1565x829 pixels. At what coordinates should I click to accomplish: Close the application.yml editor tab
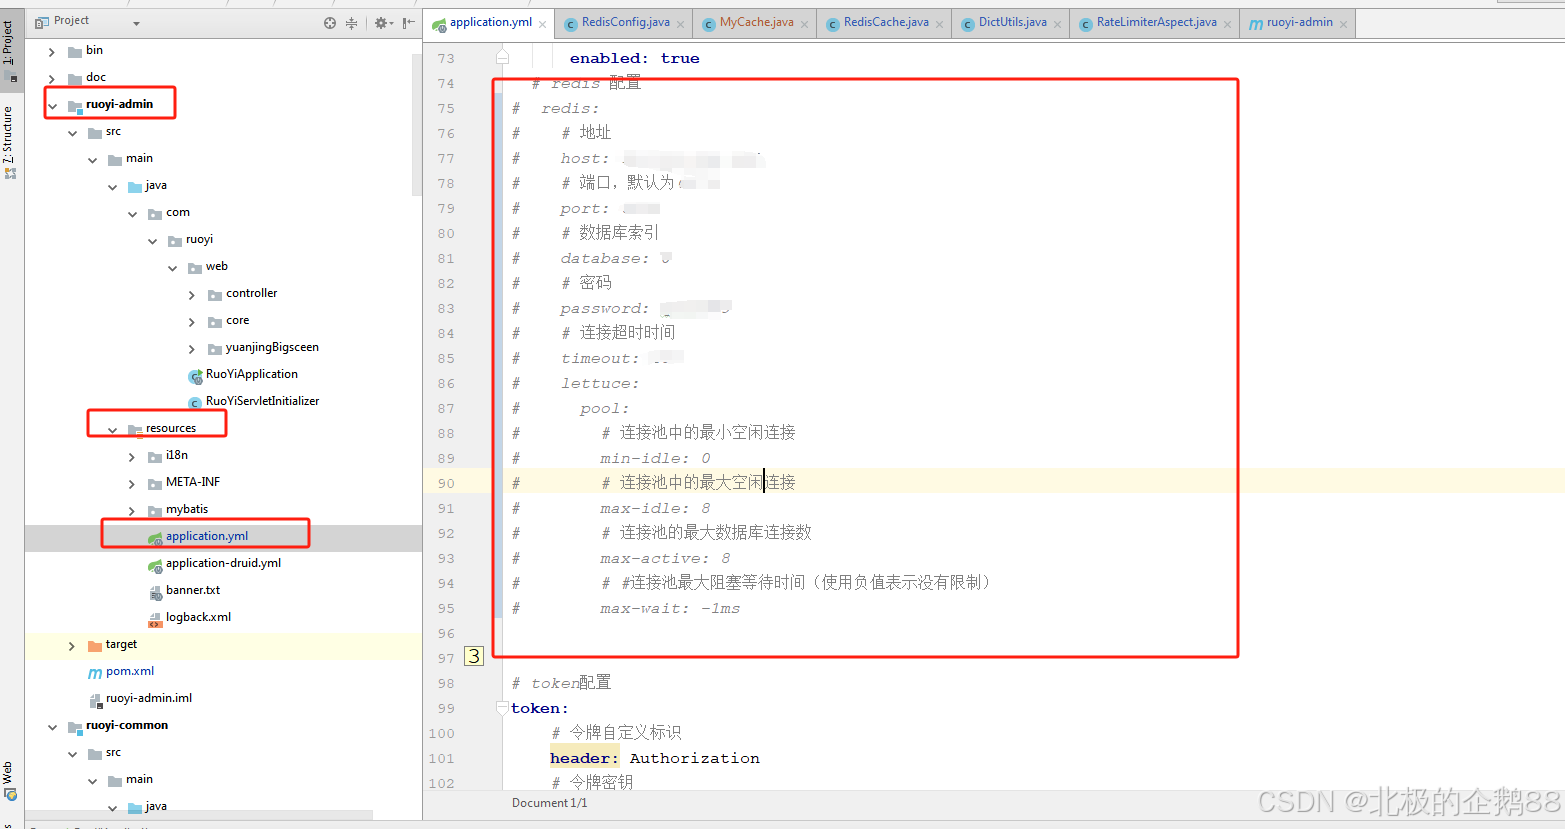[x=543, y=24]
